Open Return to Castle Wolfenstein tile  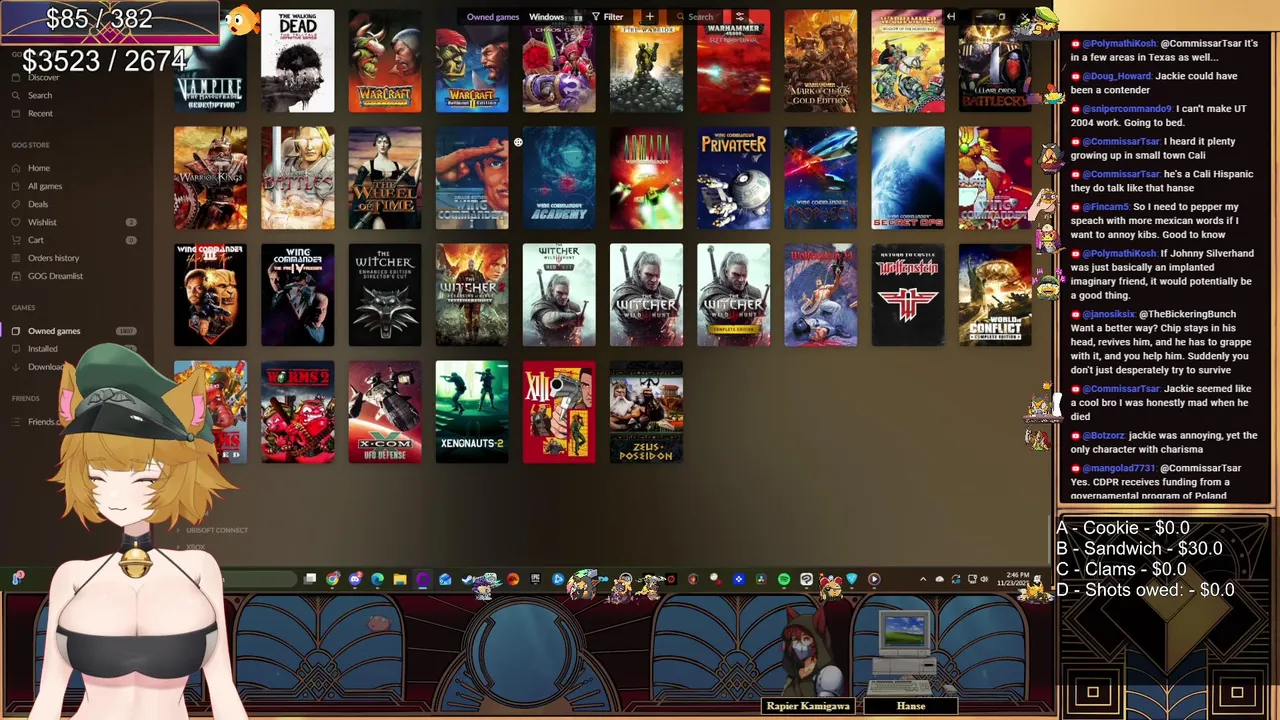[x=908, y=295]
